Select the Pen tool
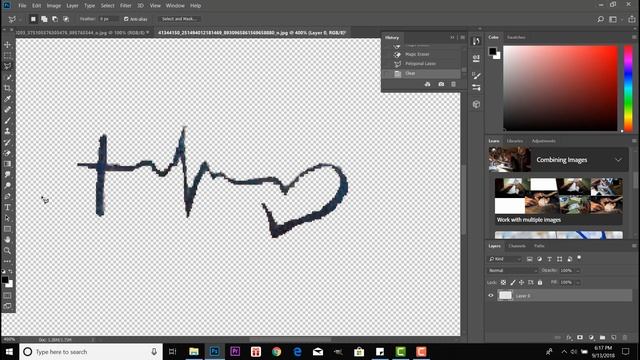The image size is (640, 360). tap(7, 196)
